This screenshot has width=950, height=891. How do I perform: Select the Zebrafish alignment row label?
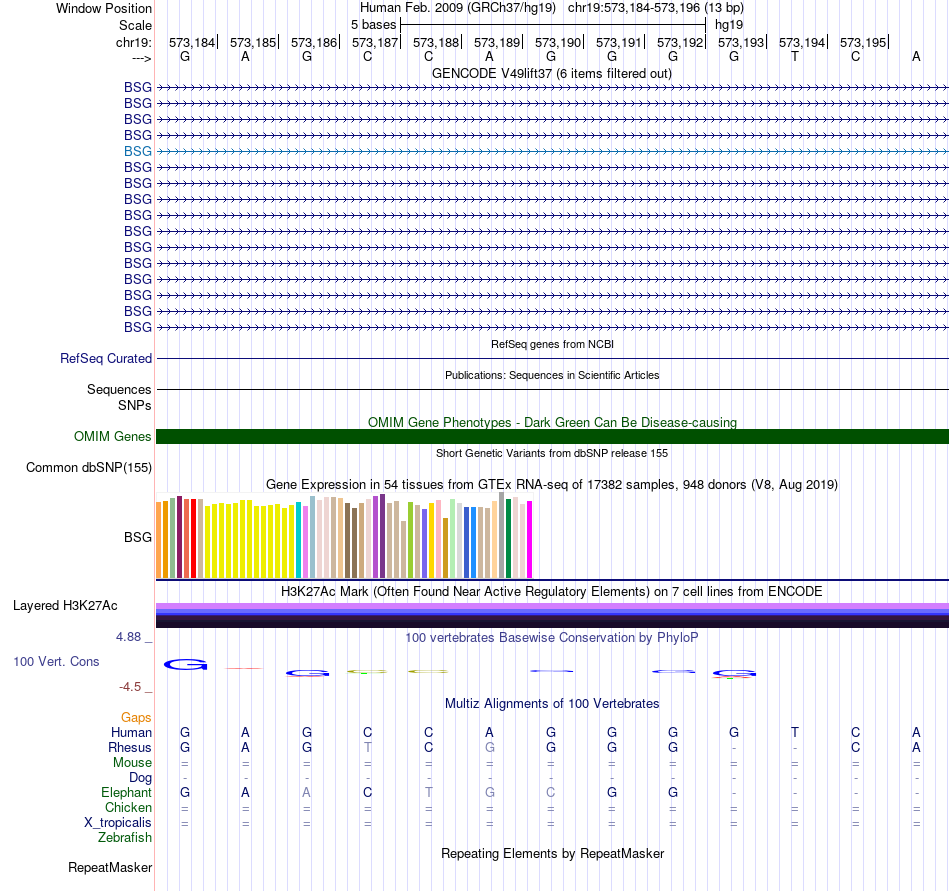125,837
